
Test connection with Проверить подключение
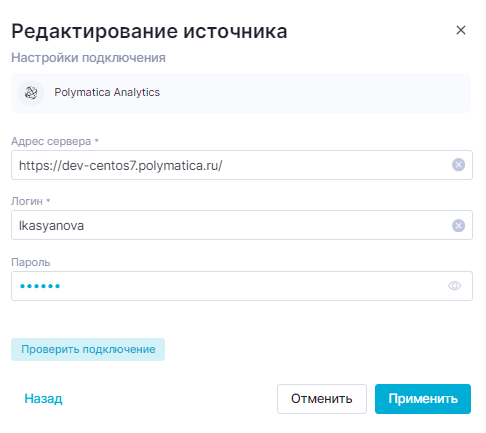(88, 349)
